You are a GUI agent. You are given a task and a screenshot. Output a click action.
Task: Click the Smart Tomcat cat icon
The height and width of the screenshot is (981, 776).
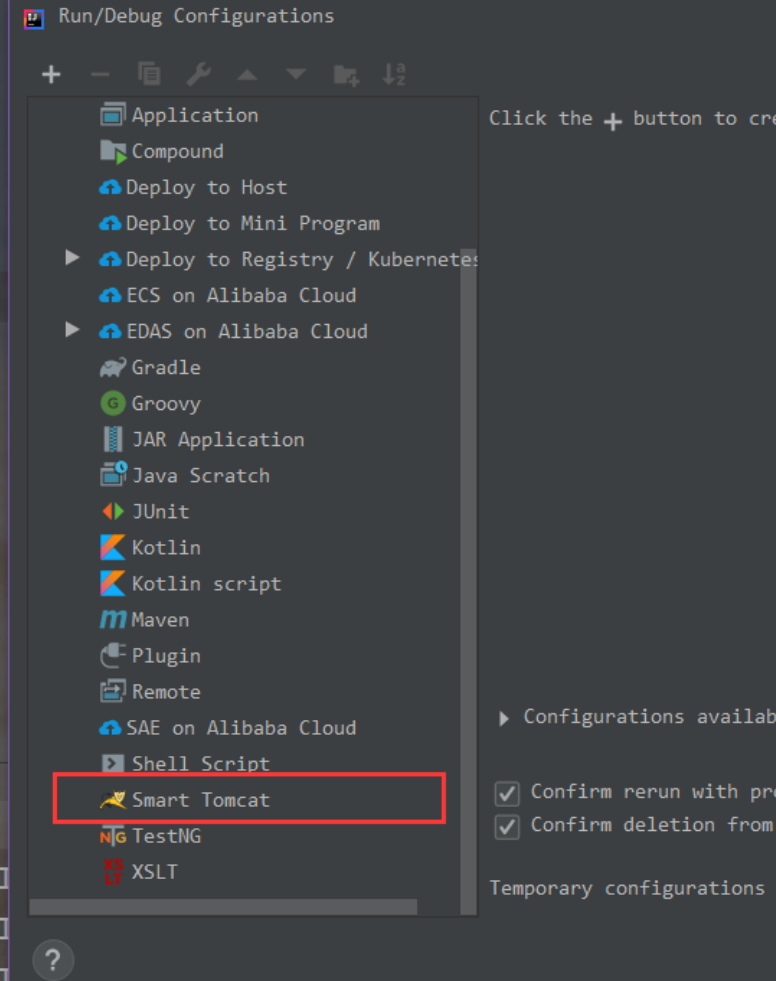(x=113, y=800)
